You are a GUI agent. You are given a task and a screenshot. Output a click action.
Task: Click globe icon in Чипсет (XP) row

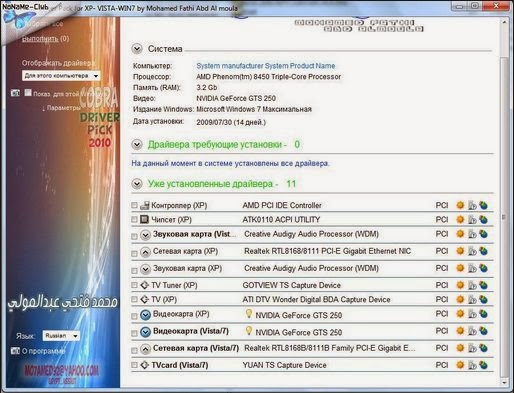click(x=483, y=220)
